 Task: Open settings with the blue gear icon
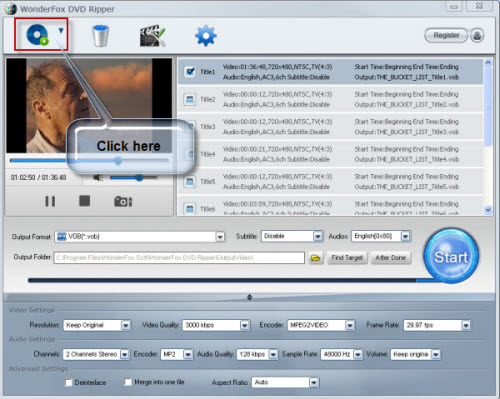(x=206, y=35)
